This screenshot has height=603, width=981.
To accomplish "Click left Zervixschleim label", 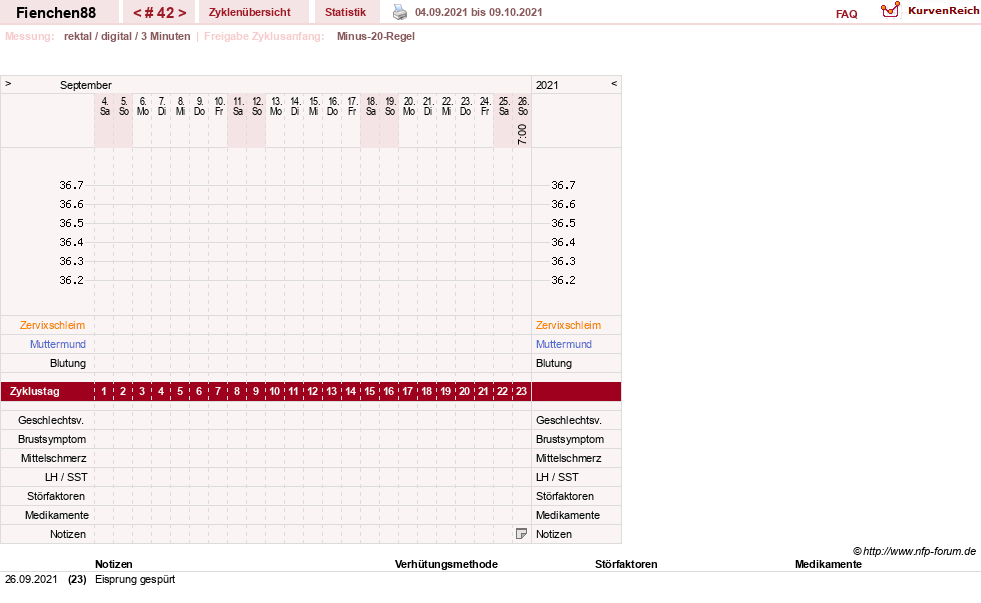I will click(53, 325).
